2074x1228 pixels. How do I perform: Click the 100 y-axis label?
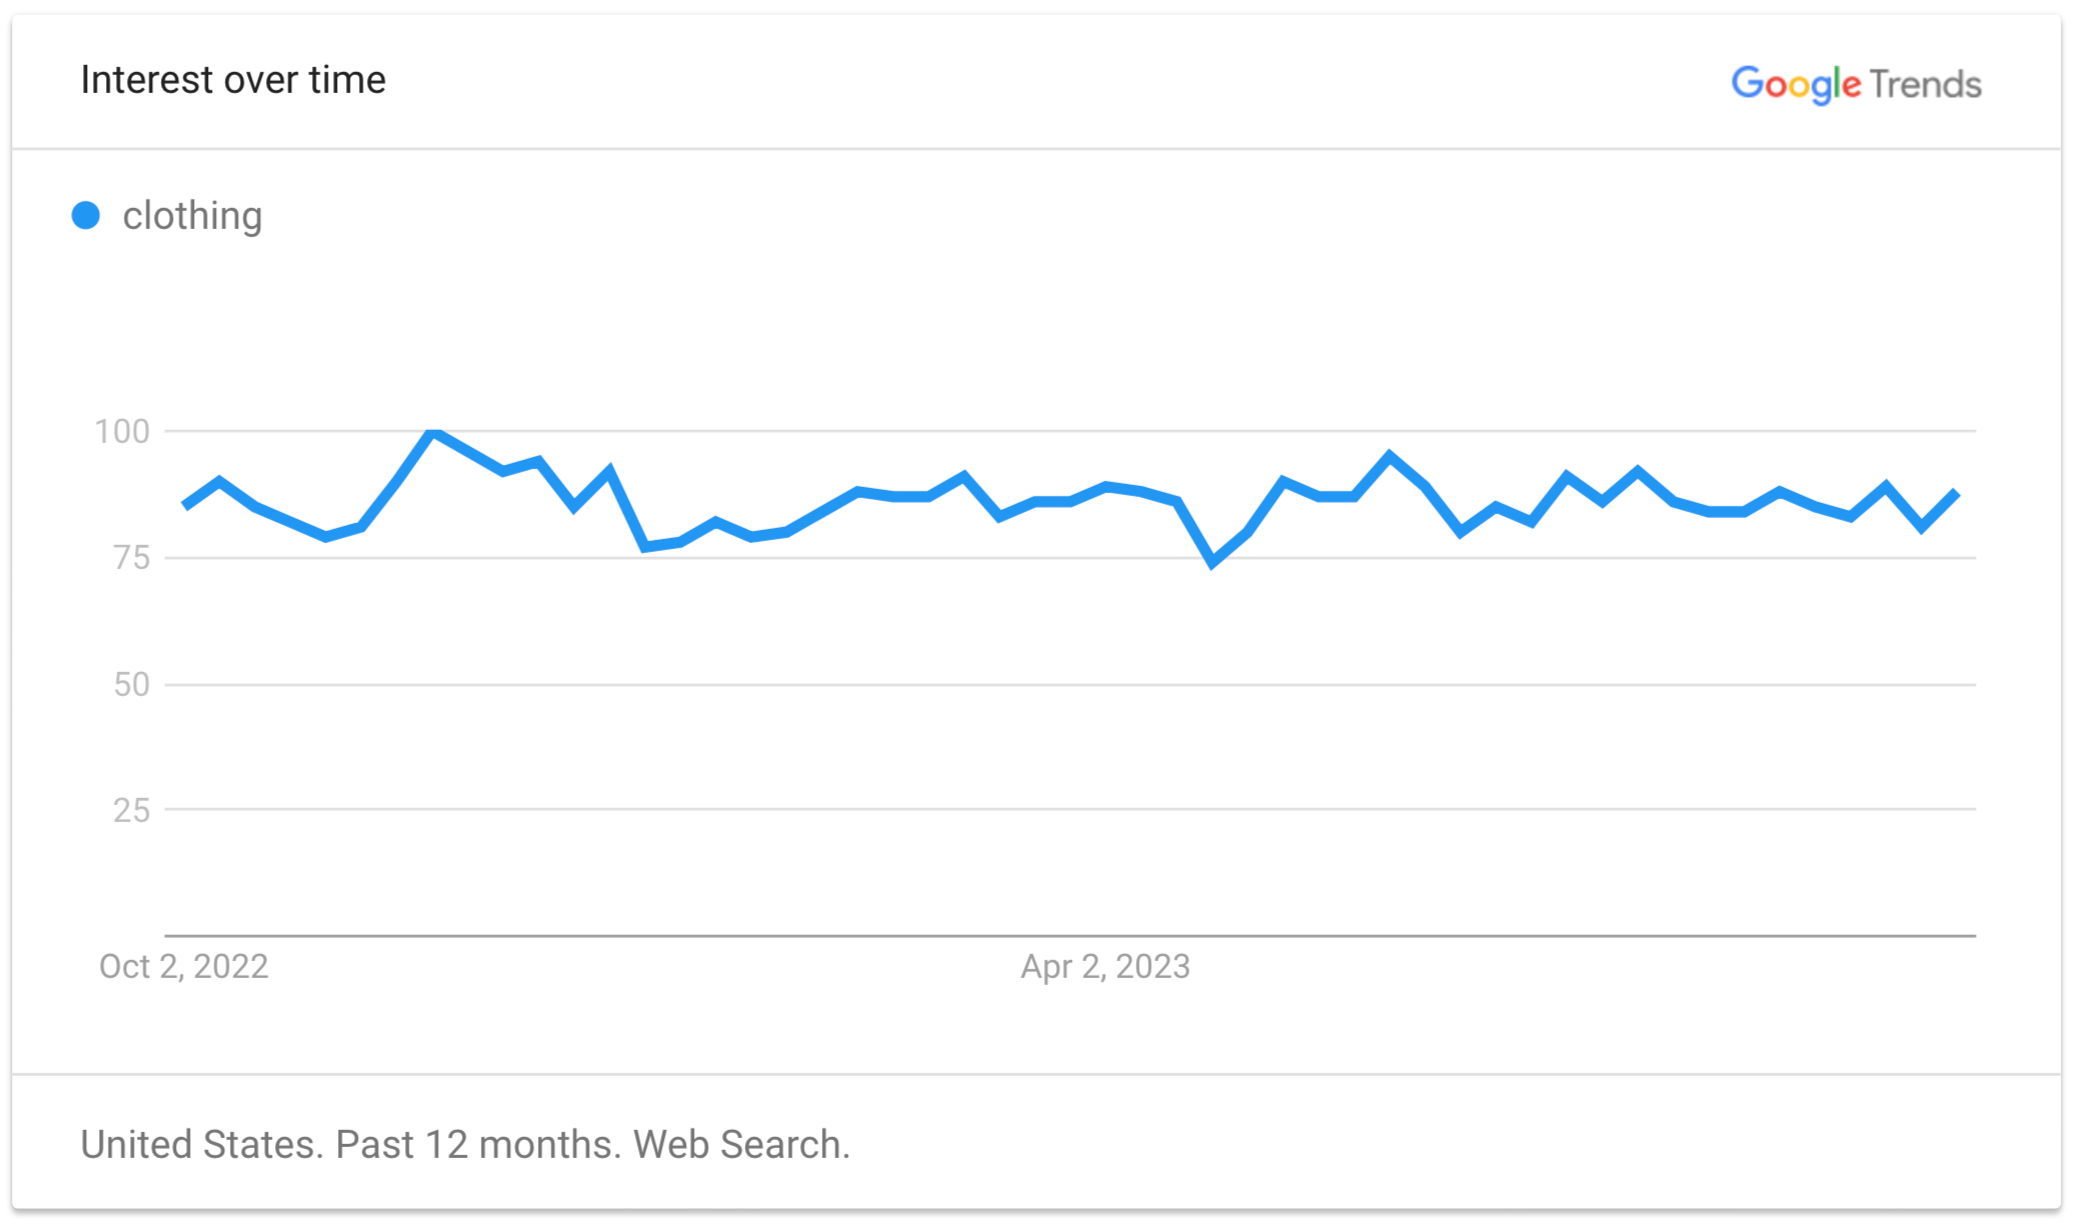(122, 431)
